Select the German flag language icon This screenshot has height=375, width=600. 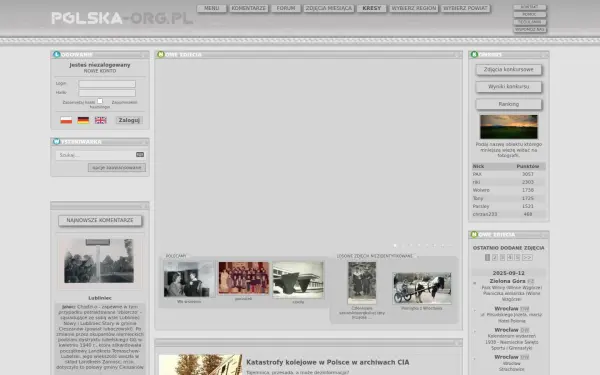pyautogui.click(x=83, y=120)
